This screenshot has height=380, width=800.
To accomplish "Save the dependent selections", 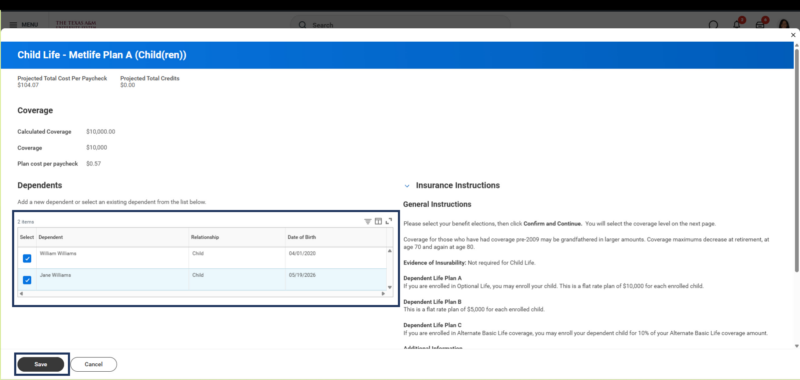I will pyautogui.click(x=41, y=364).
